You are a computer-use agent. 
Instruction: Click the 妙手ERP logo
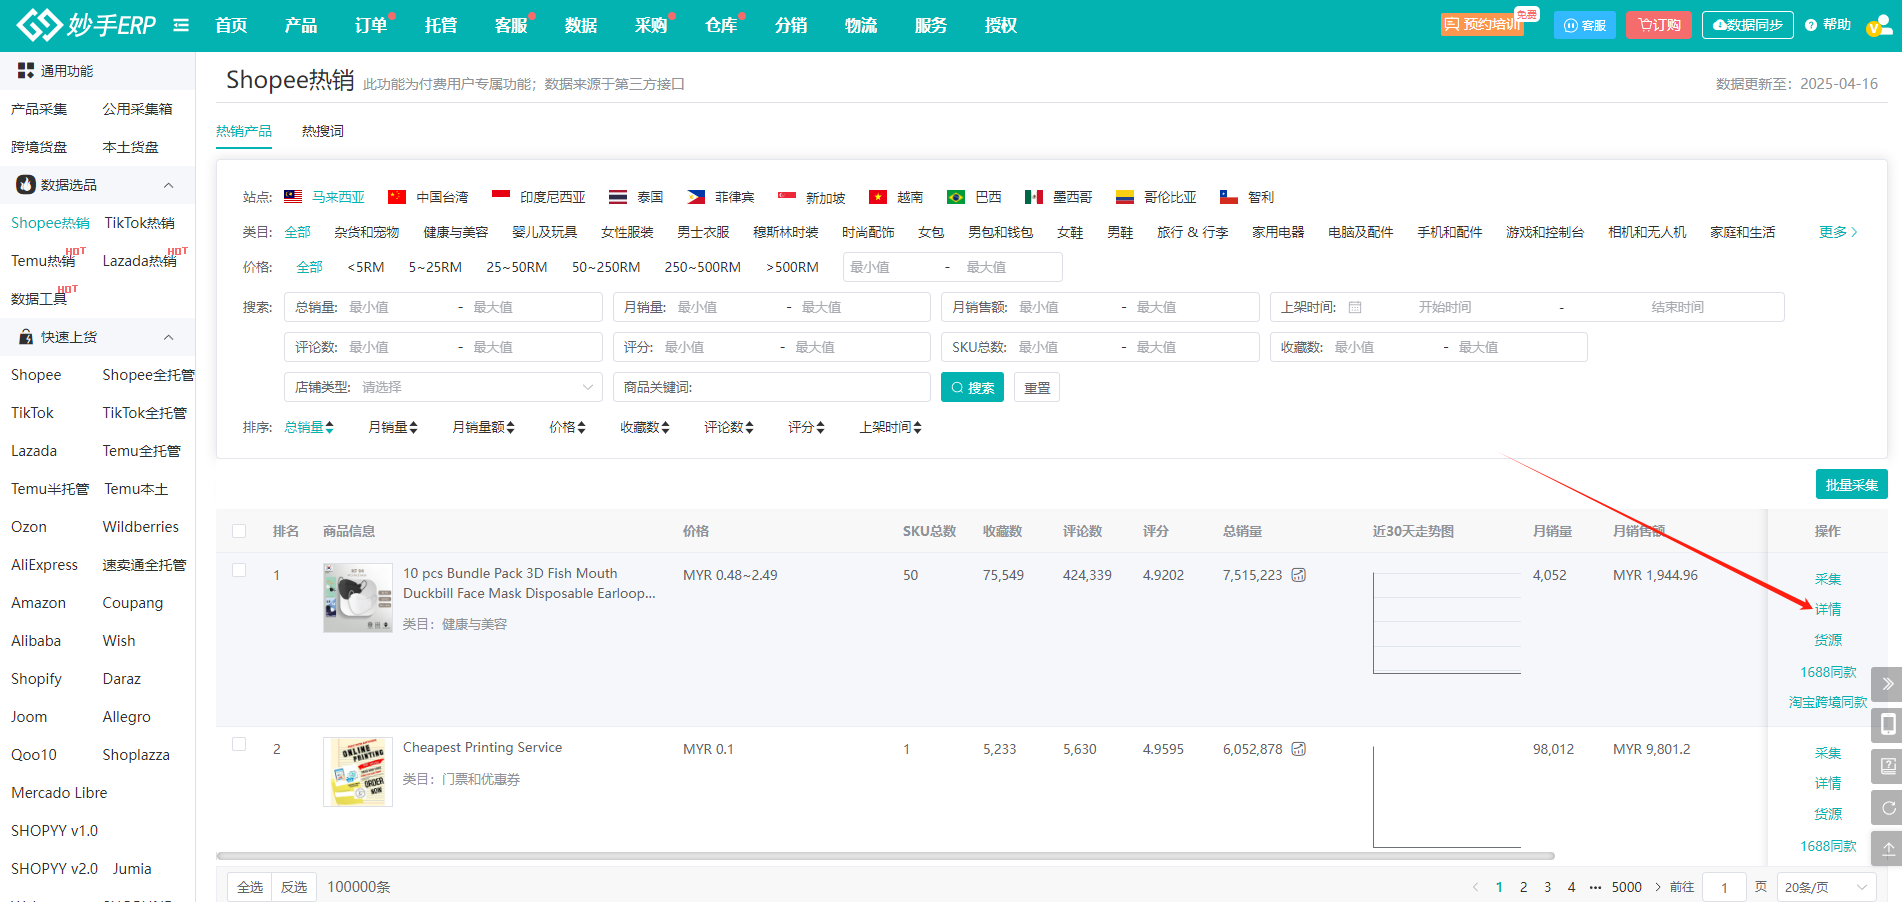(86, 25)
